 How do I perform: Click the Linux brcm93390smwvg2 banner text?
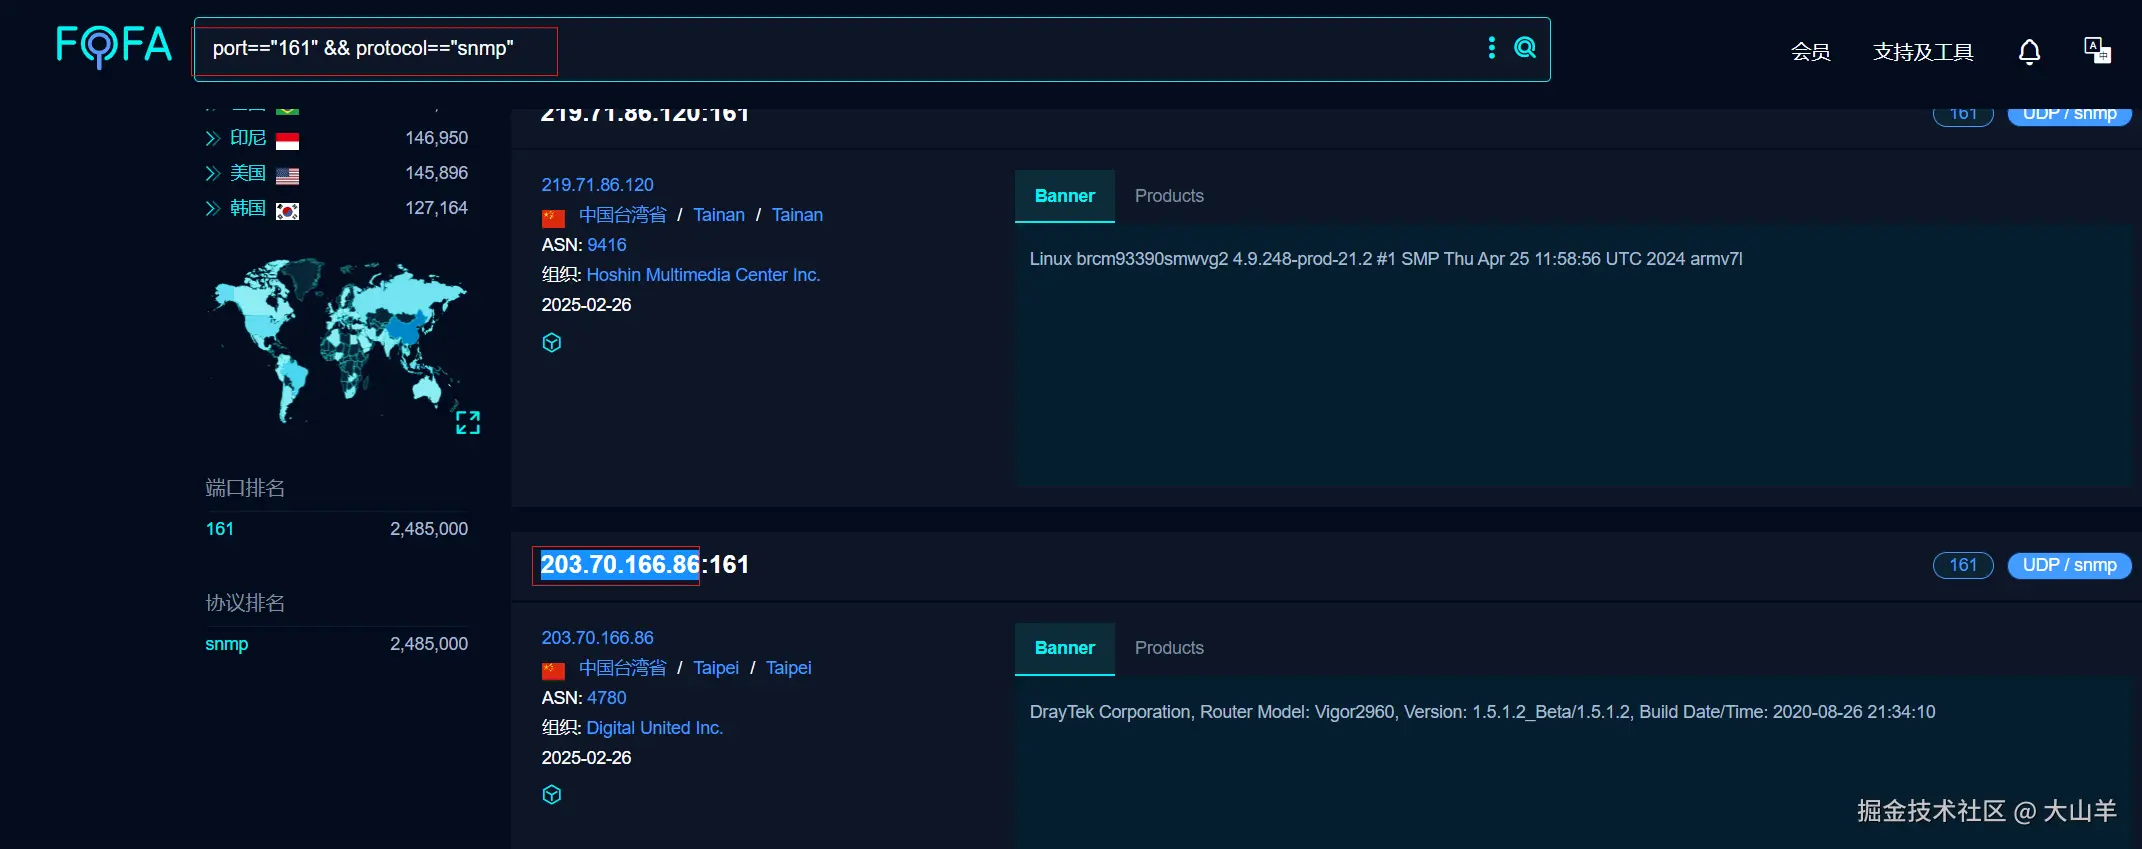coord(1386,259)
